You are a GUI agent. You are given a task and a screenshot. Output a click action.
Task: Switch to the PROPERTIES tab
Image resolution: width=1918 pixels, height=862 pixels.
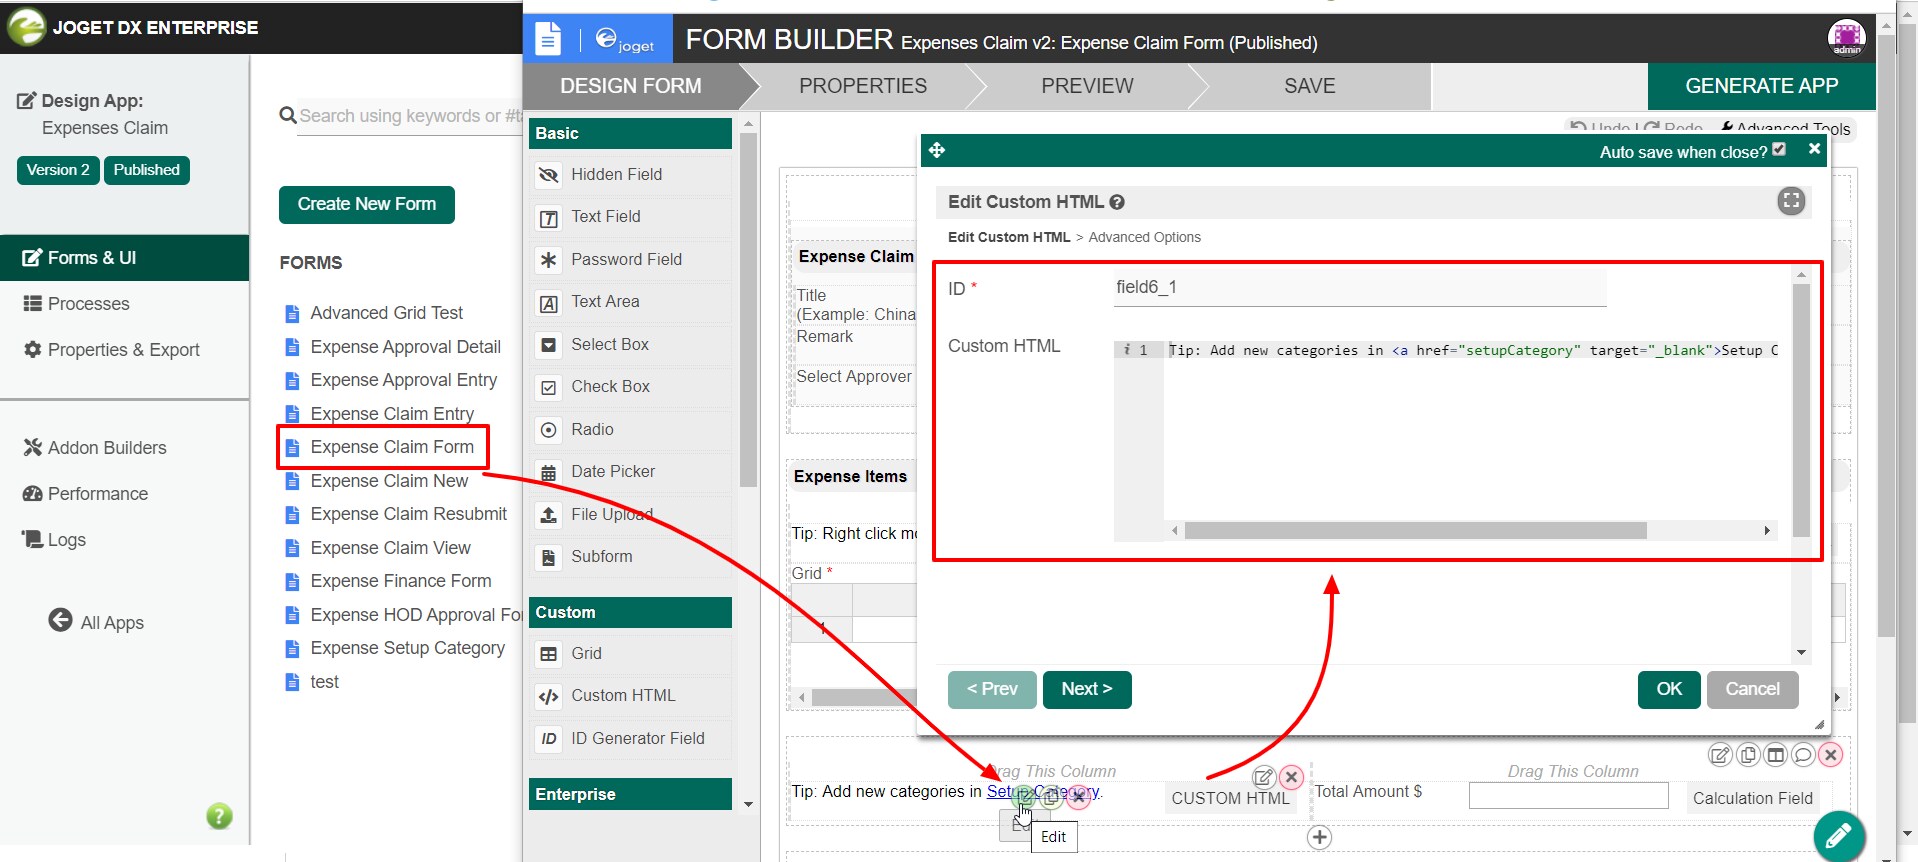tap(862, 86)
